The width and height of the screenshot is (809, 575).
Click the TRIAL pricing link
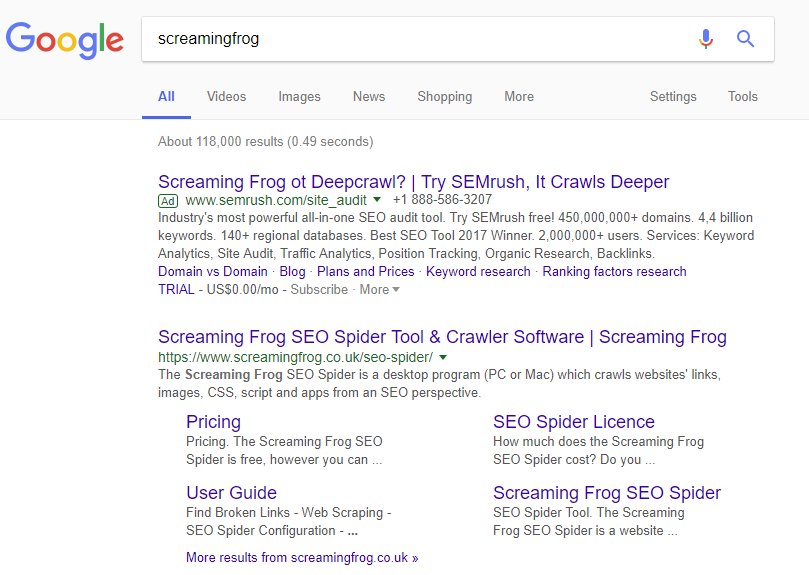pyautogui.click(x=176, y=290)
